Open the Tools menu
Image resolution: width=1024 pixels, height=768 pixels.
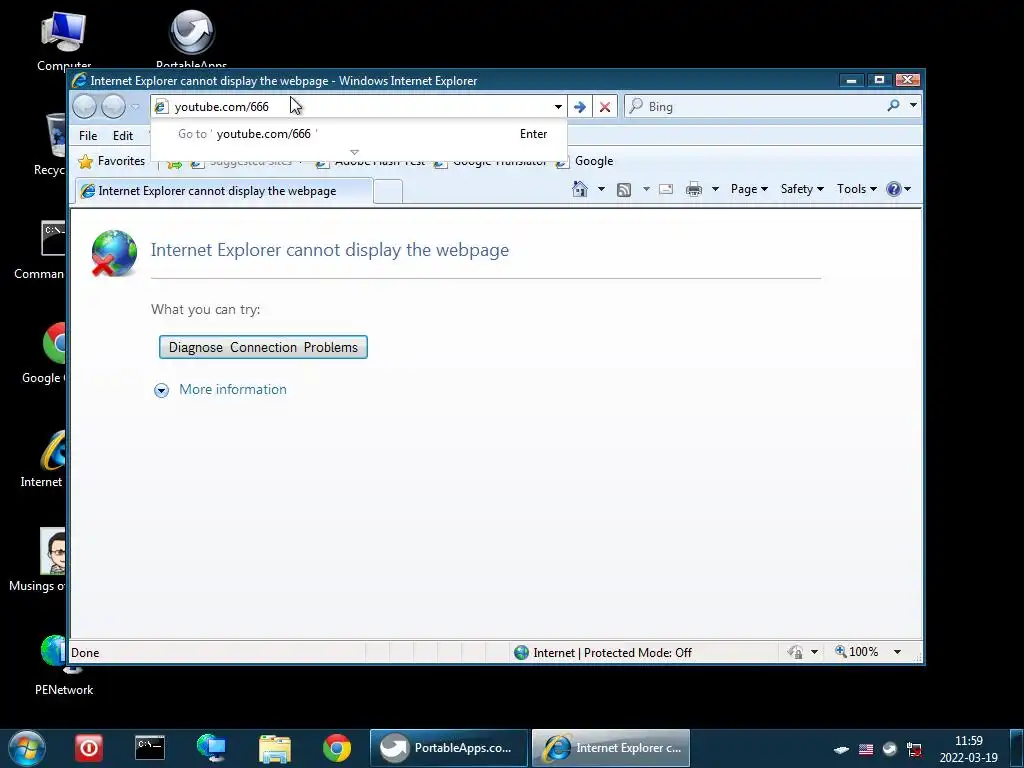[856, 189]
